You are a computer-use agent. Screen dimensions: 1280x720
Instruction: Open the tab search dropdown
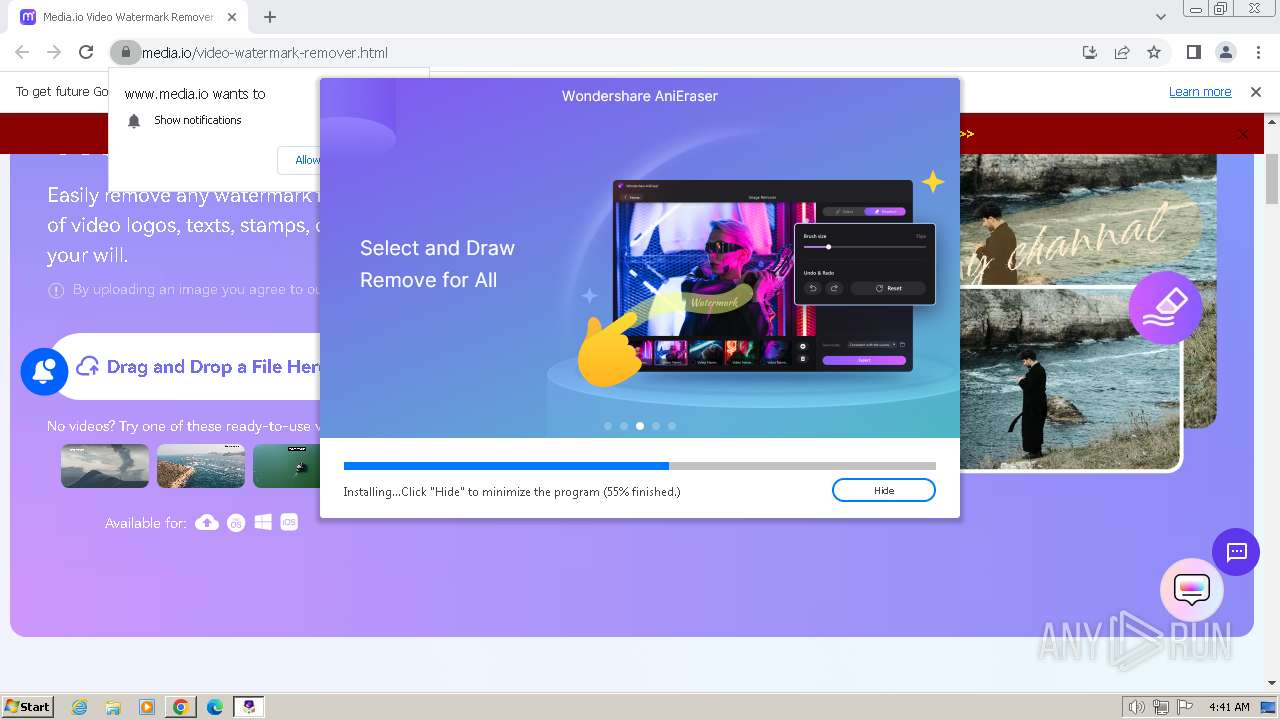tap(1161, 17)
